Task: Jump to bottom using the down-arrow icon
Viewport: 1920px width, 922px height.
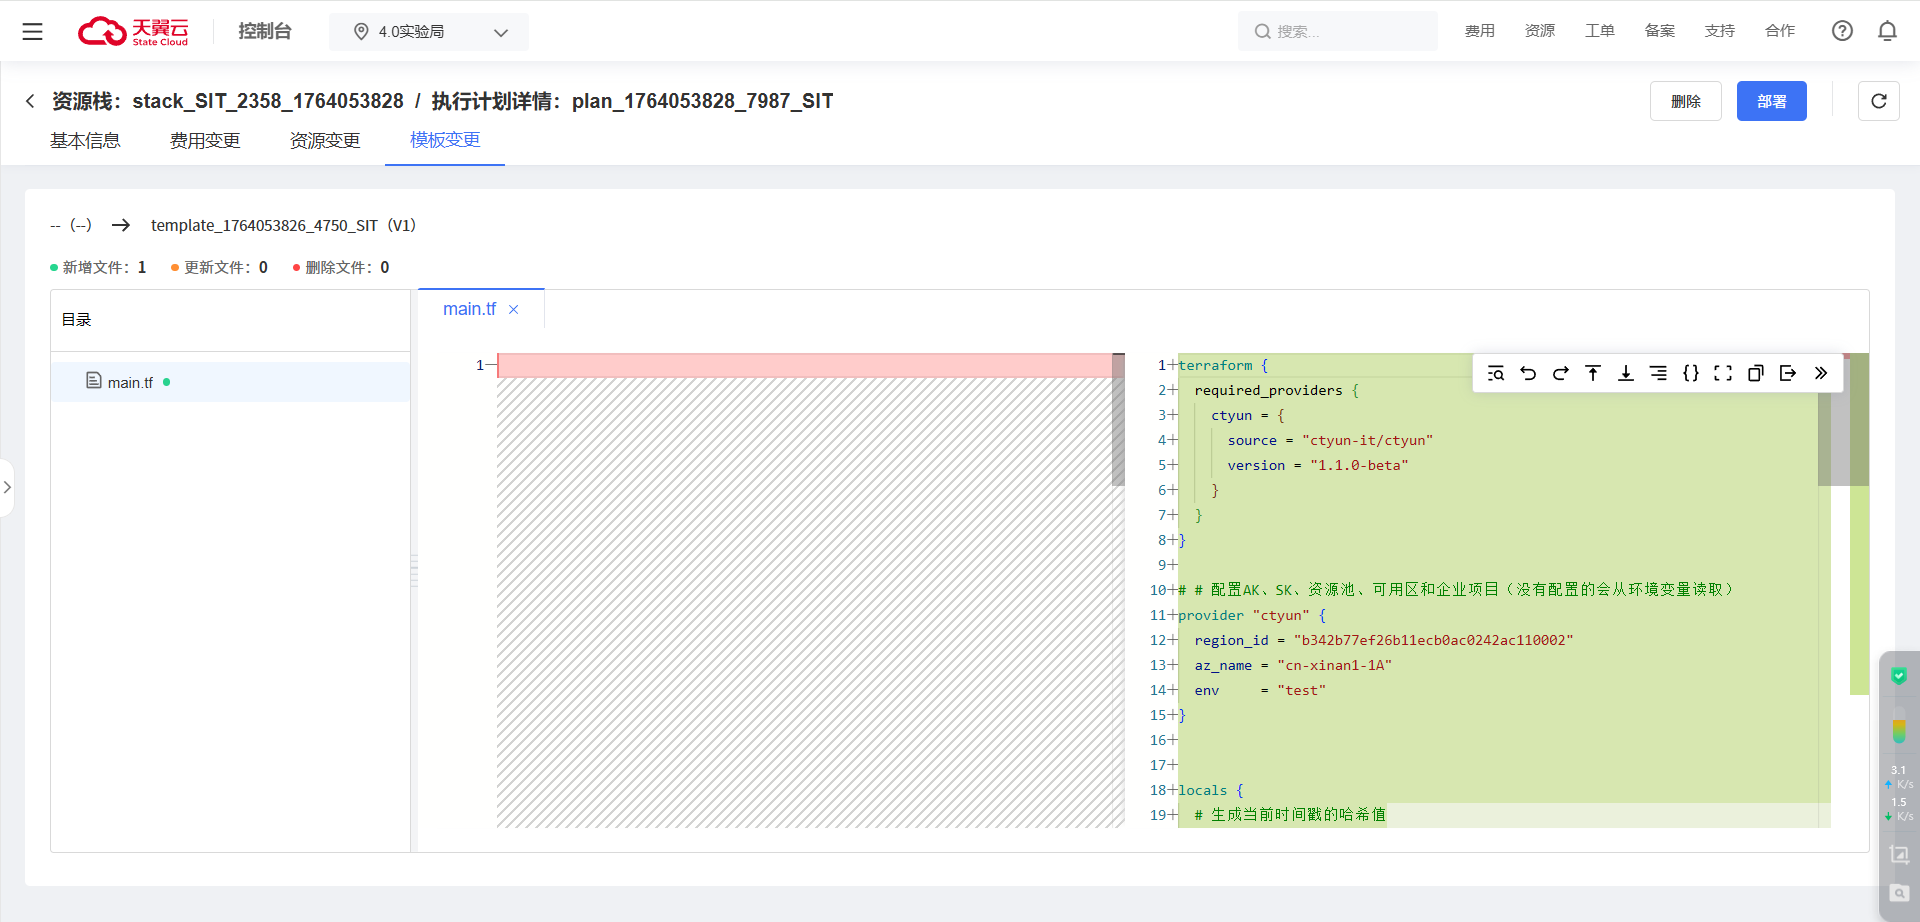Action: click(x=1626, y=373)
